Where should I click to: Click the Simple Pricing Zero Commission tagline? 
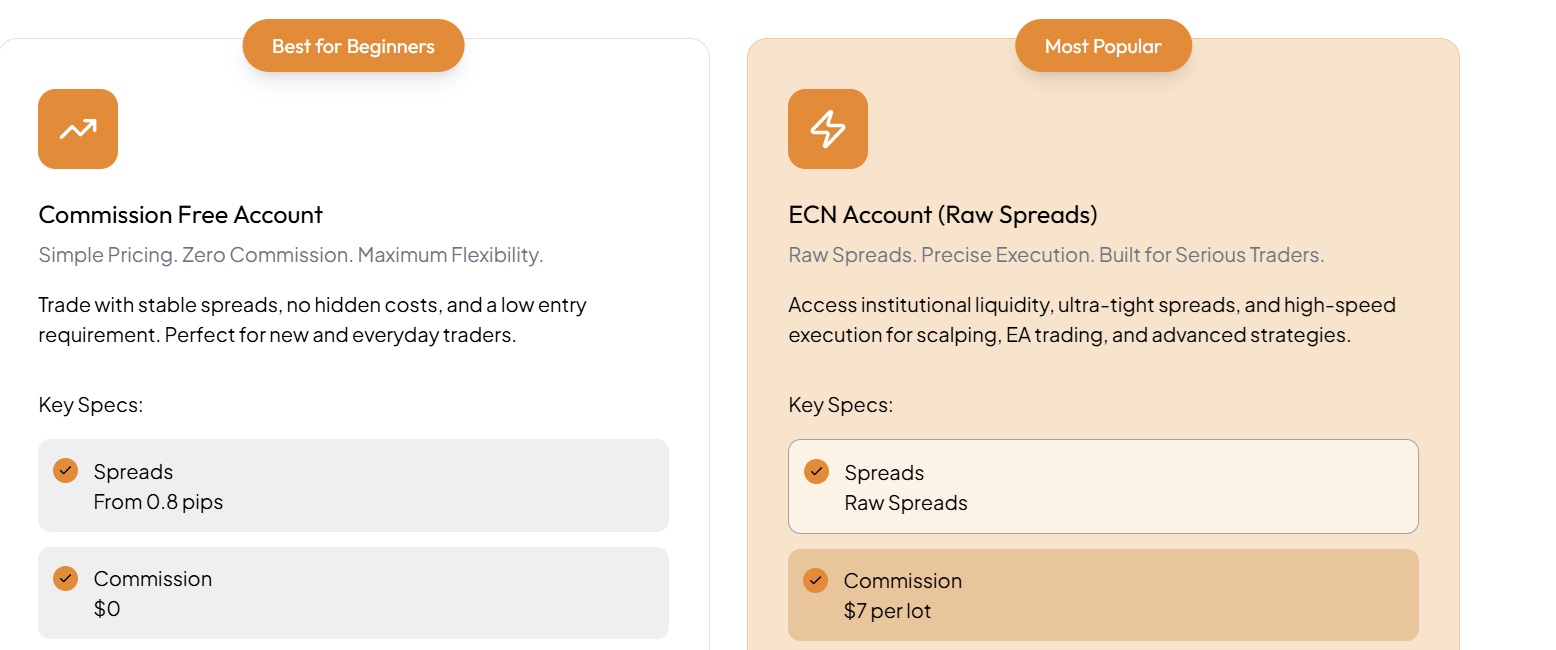291,255
